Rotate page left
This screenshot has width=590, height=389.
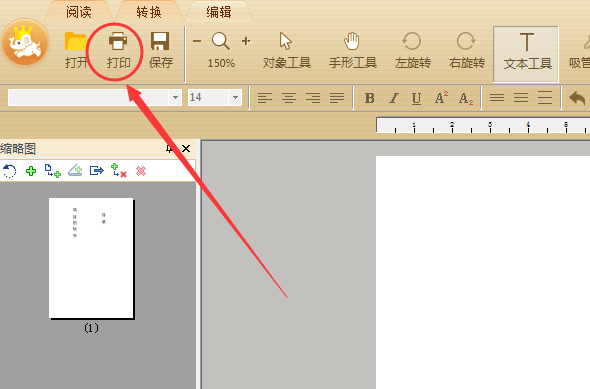[412, 50]
